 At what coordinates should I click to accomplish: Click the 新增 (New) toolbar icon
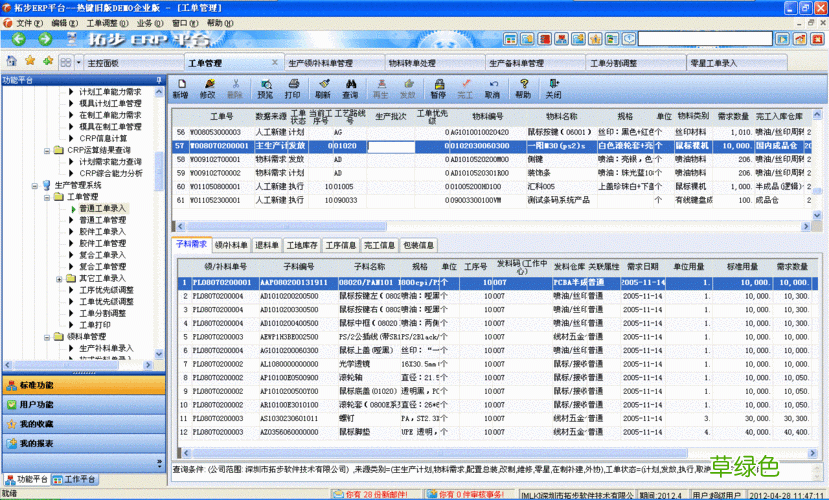(180, 88)
